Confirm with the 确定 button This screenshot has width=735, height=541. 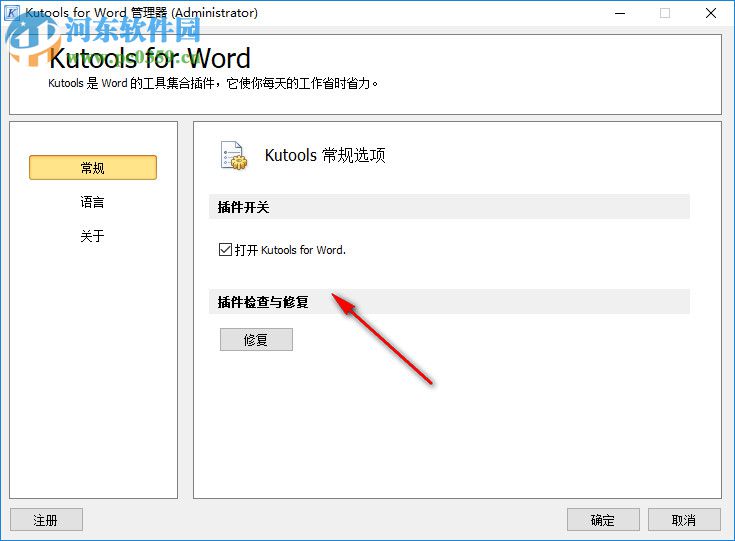pyautogui.click(x=603, y=520)
